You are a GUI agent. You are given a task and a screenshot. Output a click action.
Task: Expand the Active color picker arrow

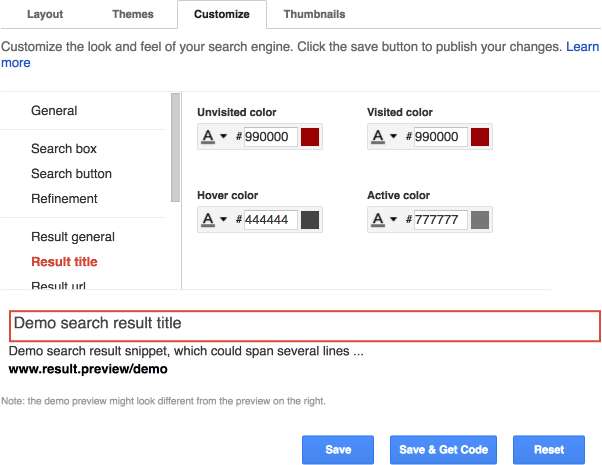tap(394, 220)
